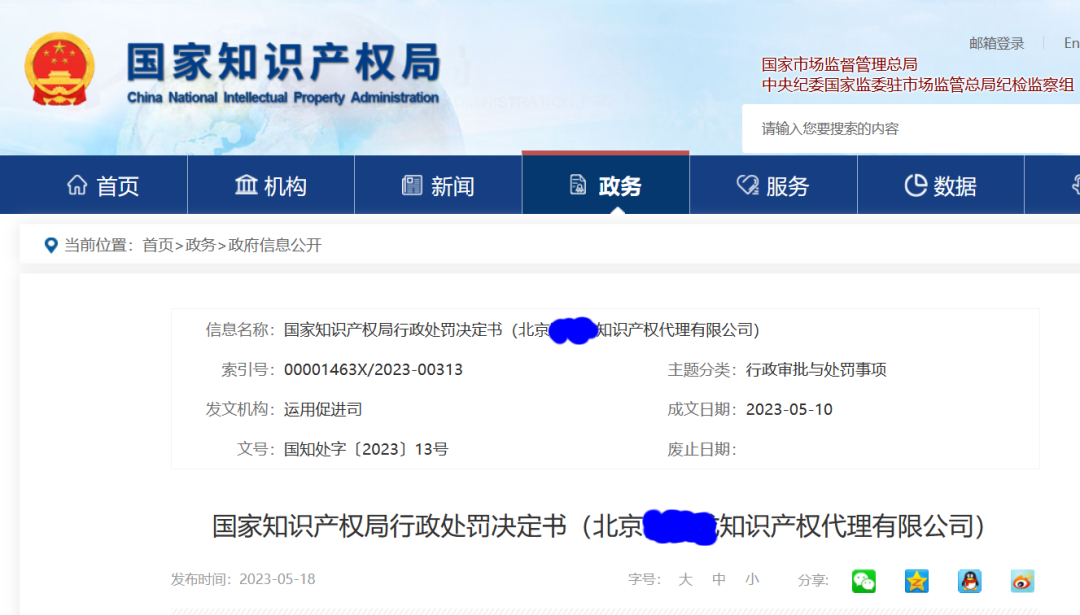Focus the search box 请输入您要搜索的内容
The image size is (1080, 615).
[911, 129]
